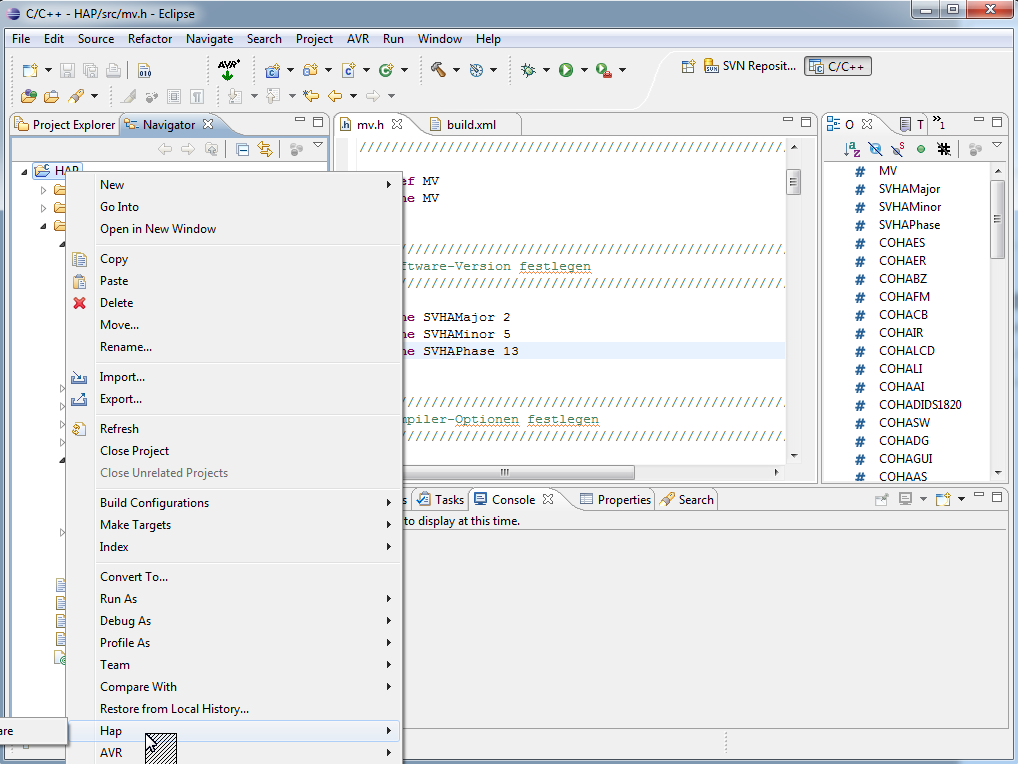Click the new source folder icon

(x=311, y=70)
